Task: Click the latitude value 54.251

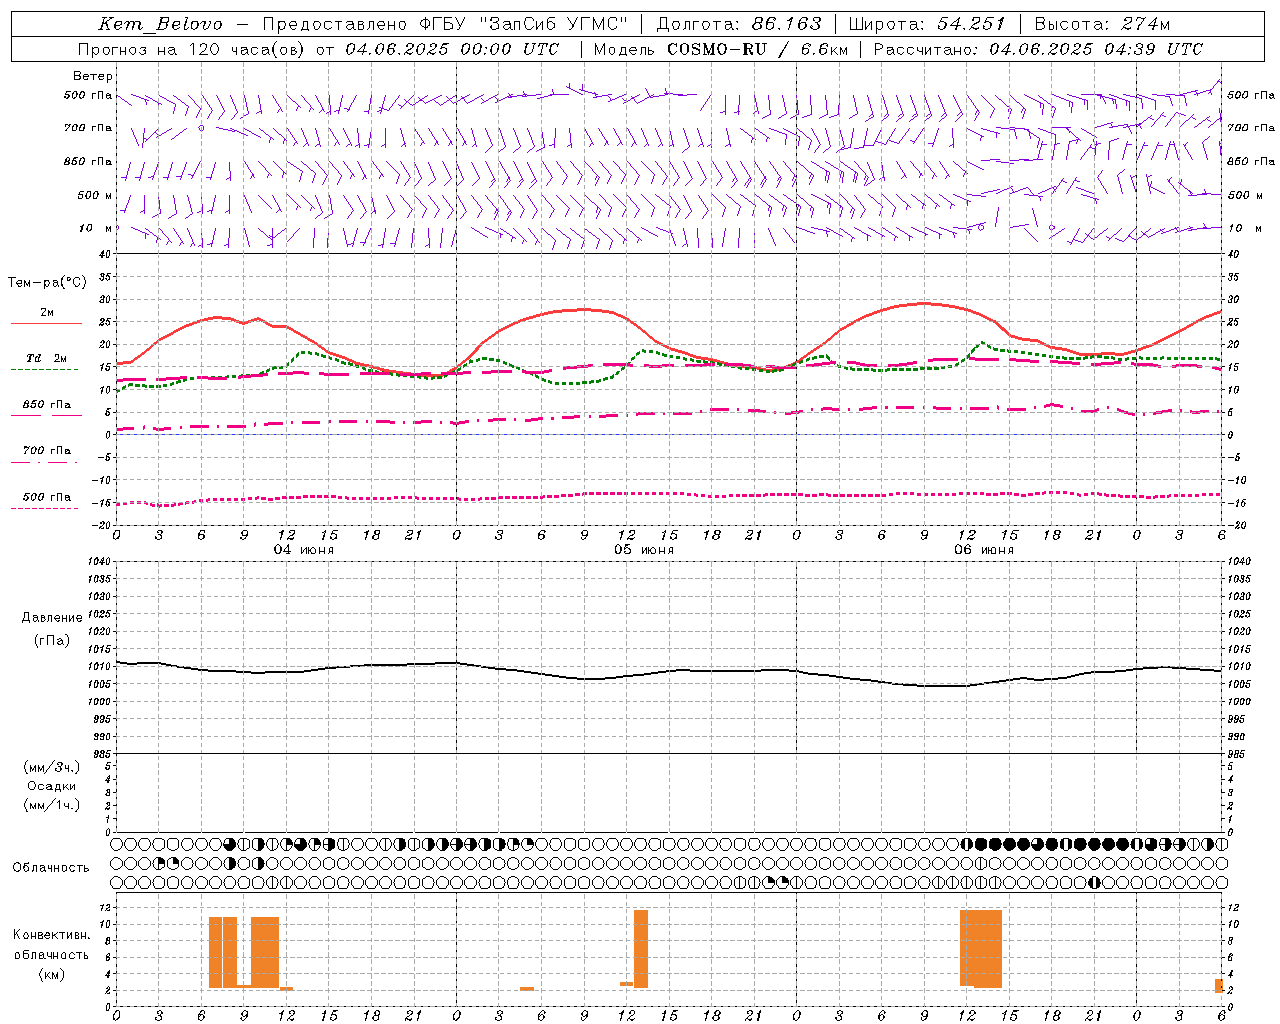Action: coord(970,24)
